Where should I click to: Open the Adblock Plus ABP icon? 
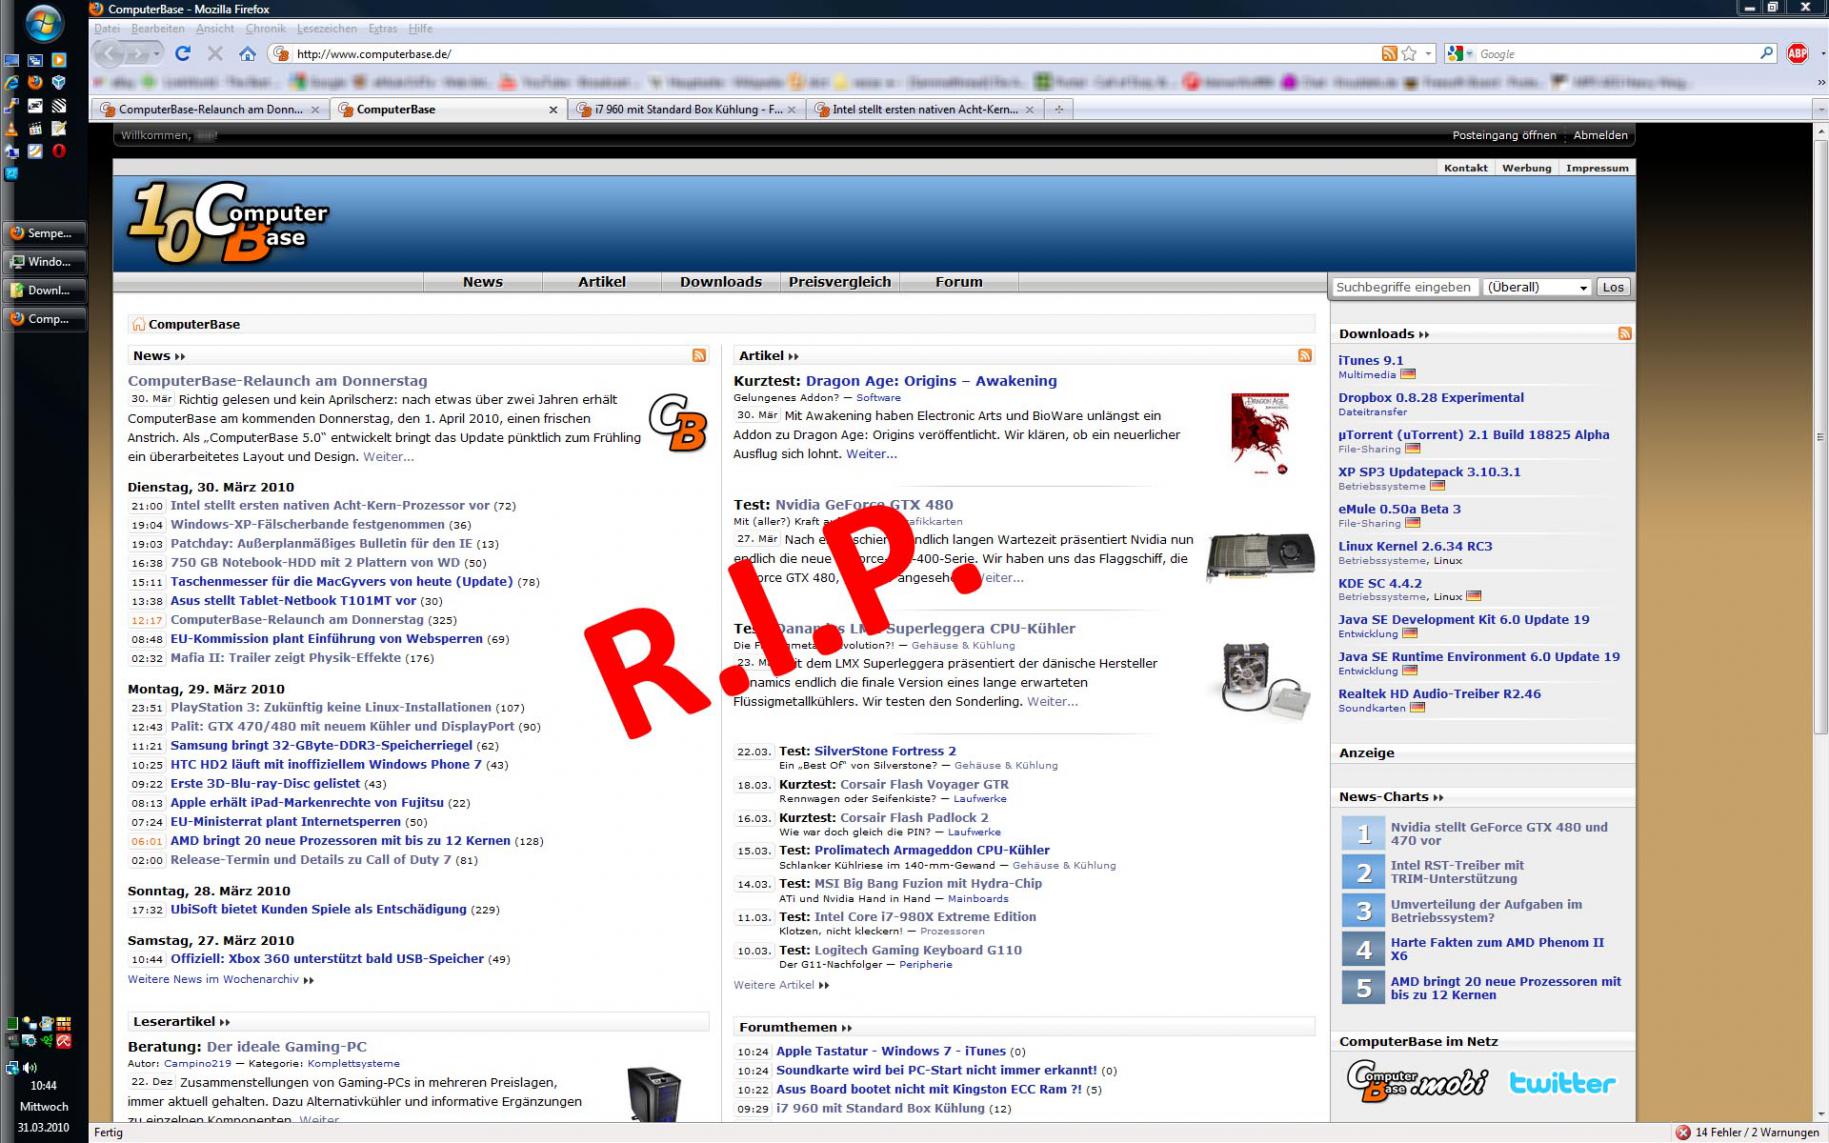click(1797, 54)
